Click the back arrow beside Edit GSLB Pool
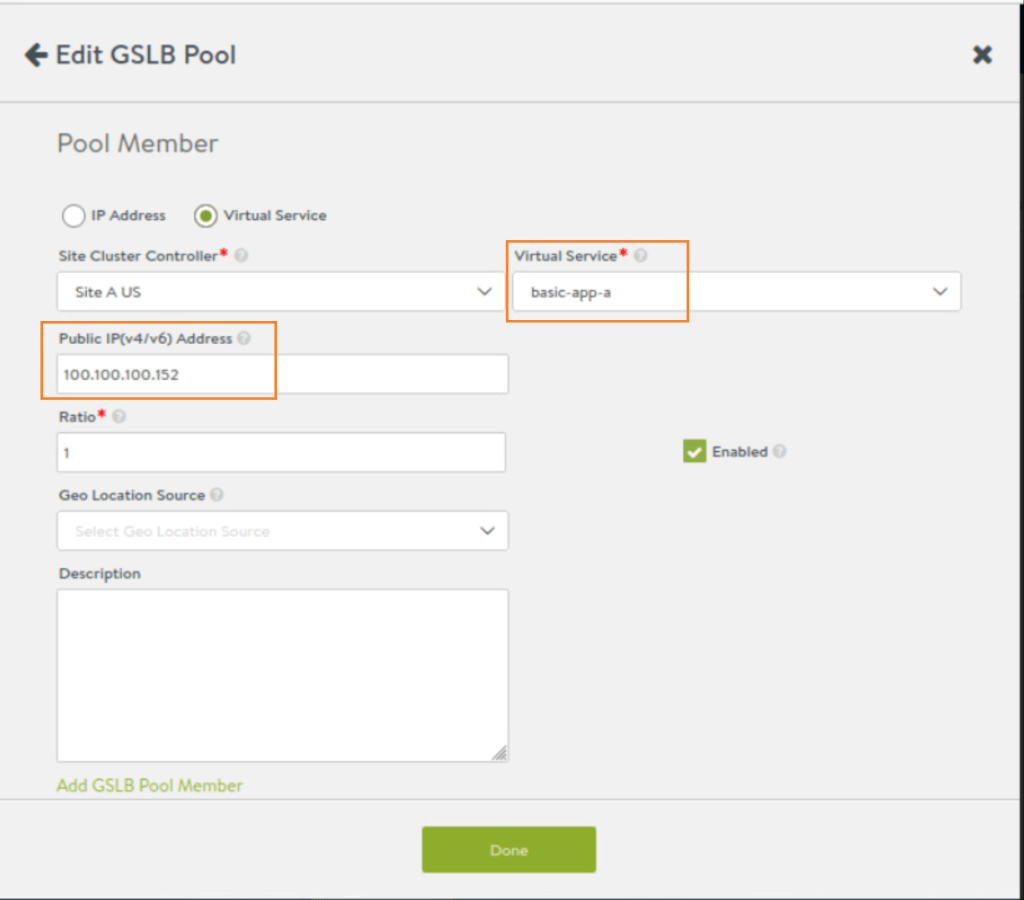The width and height of the screenshot is (1024, 900). [36, 54]
